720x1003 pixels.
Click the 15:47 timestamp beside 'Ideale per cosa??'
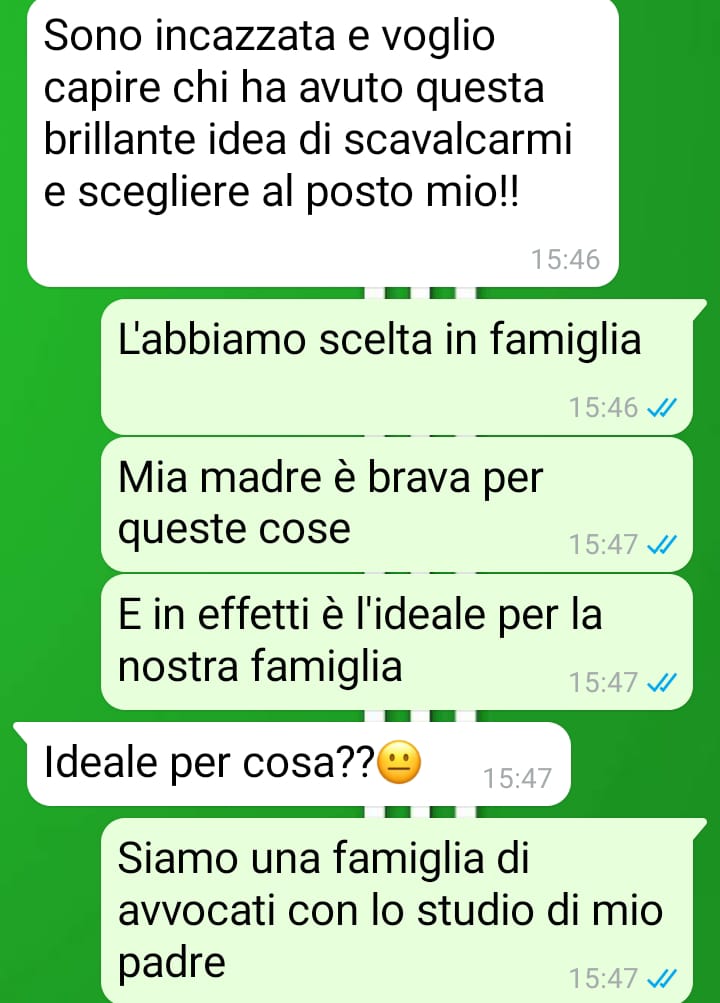pos(517,778)
